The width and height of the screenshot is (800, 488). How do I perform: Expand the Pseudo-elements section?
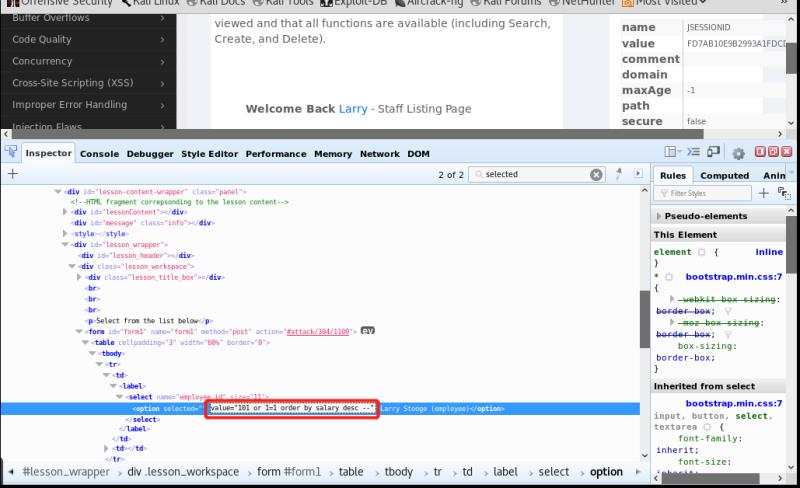[659, 216]
